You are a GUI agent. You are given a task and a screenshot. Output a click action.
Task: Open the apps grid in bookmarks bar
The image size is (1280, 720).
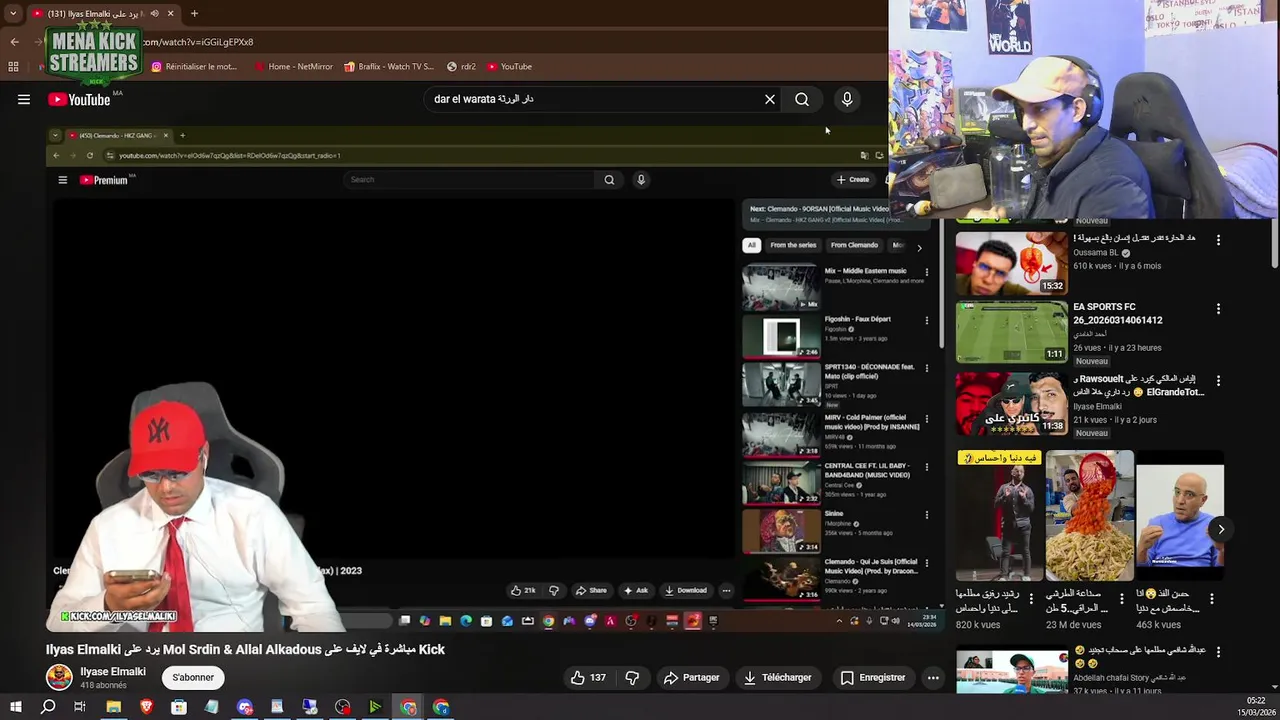(x=13, y=67)
